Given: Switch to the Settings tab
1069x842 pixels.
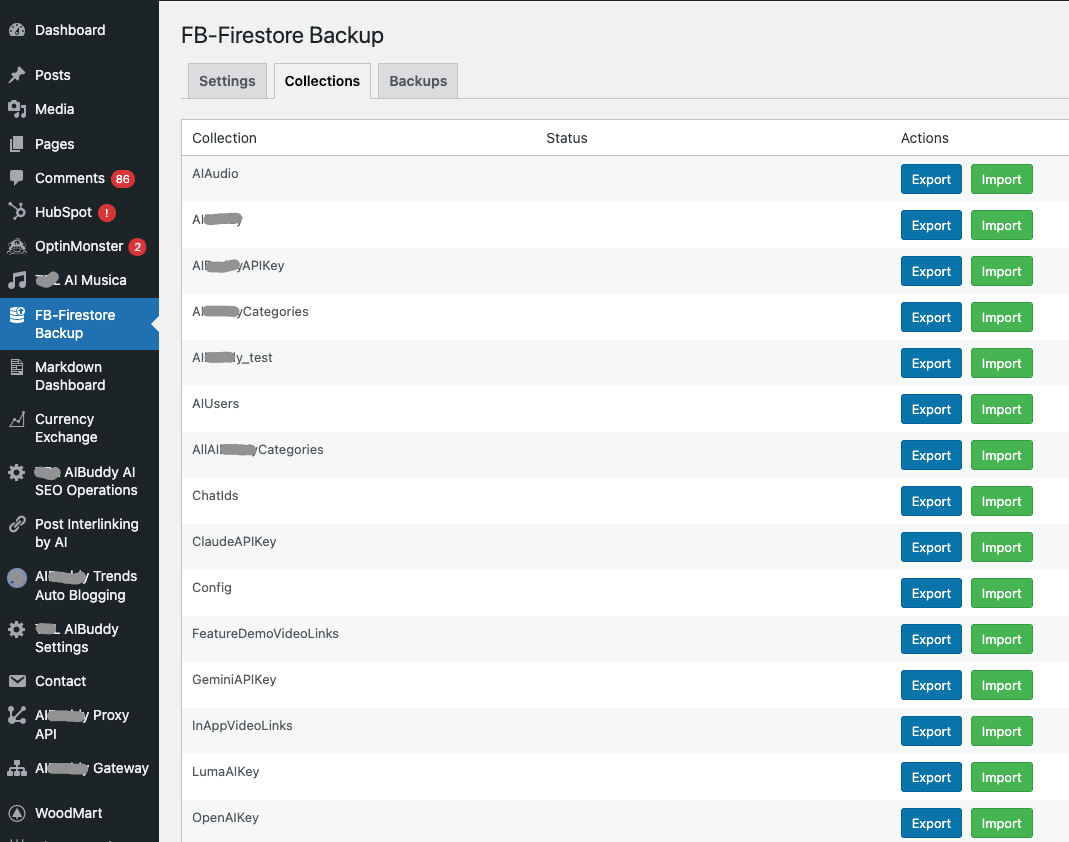Looking at the screenshot, I should coord(227,81).
